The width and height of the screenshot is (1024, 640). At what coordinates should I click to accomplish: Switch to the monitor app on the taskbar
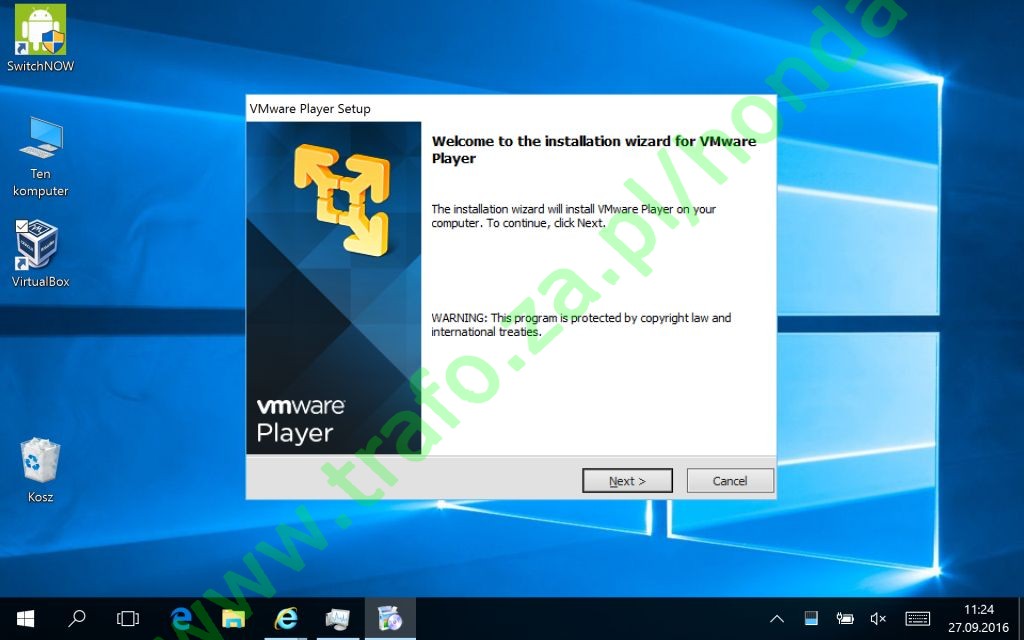(x=338, y=618)
